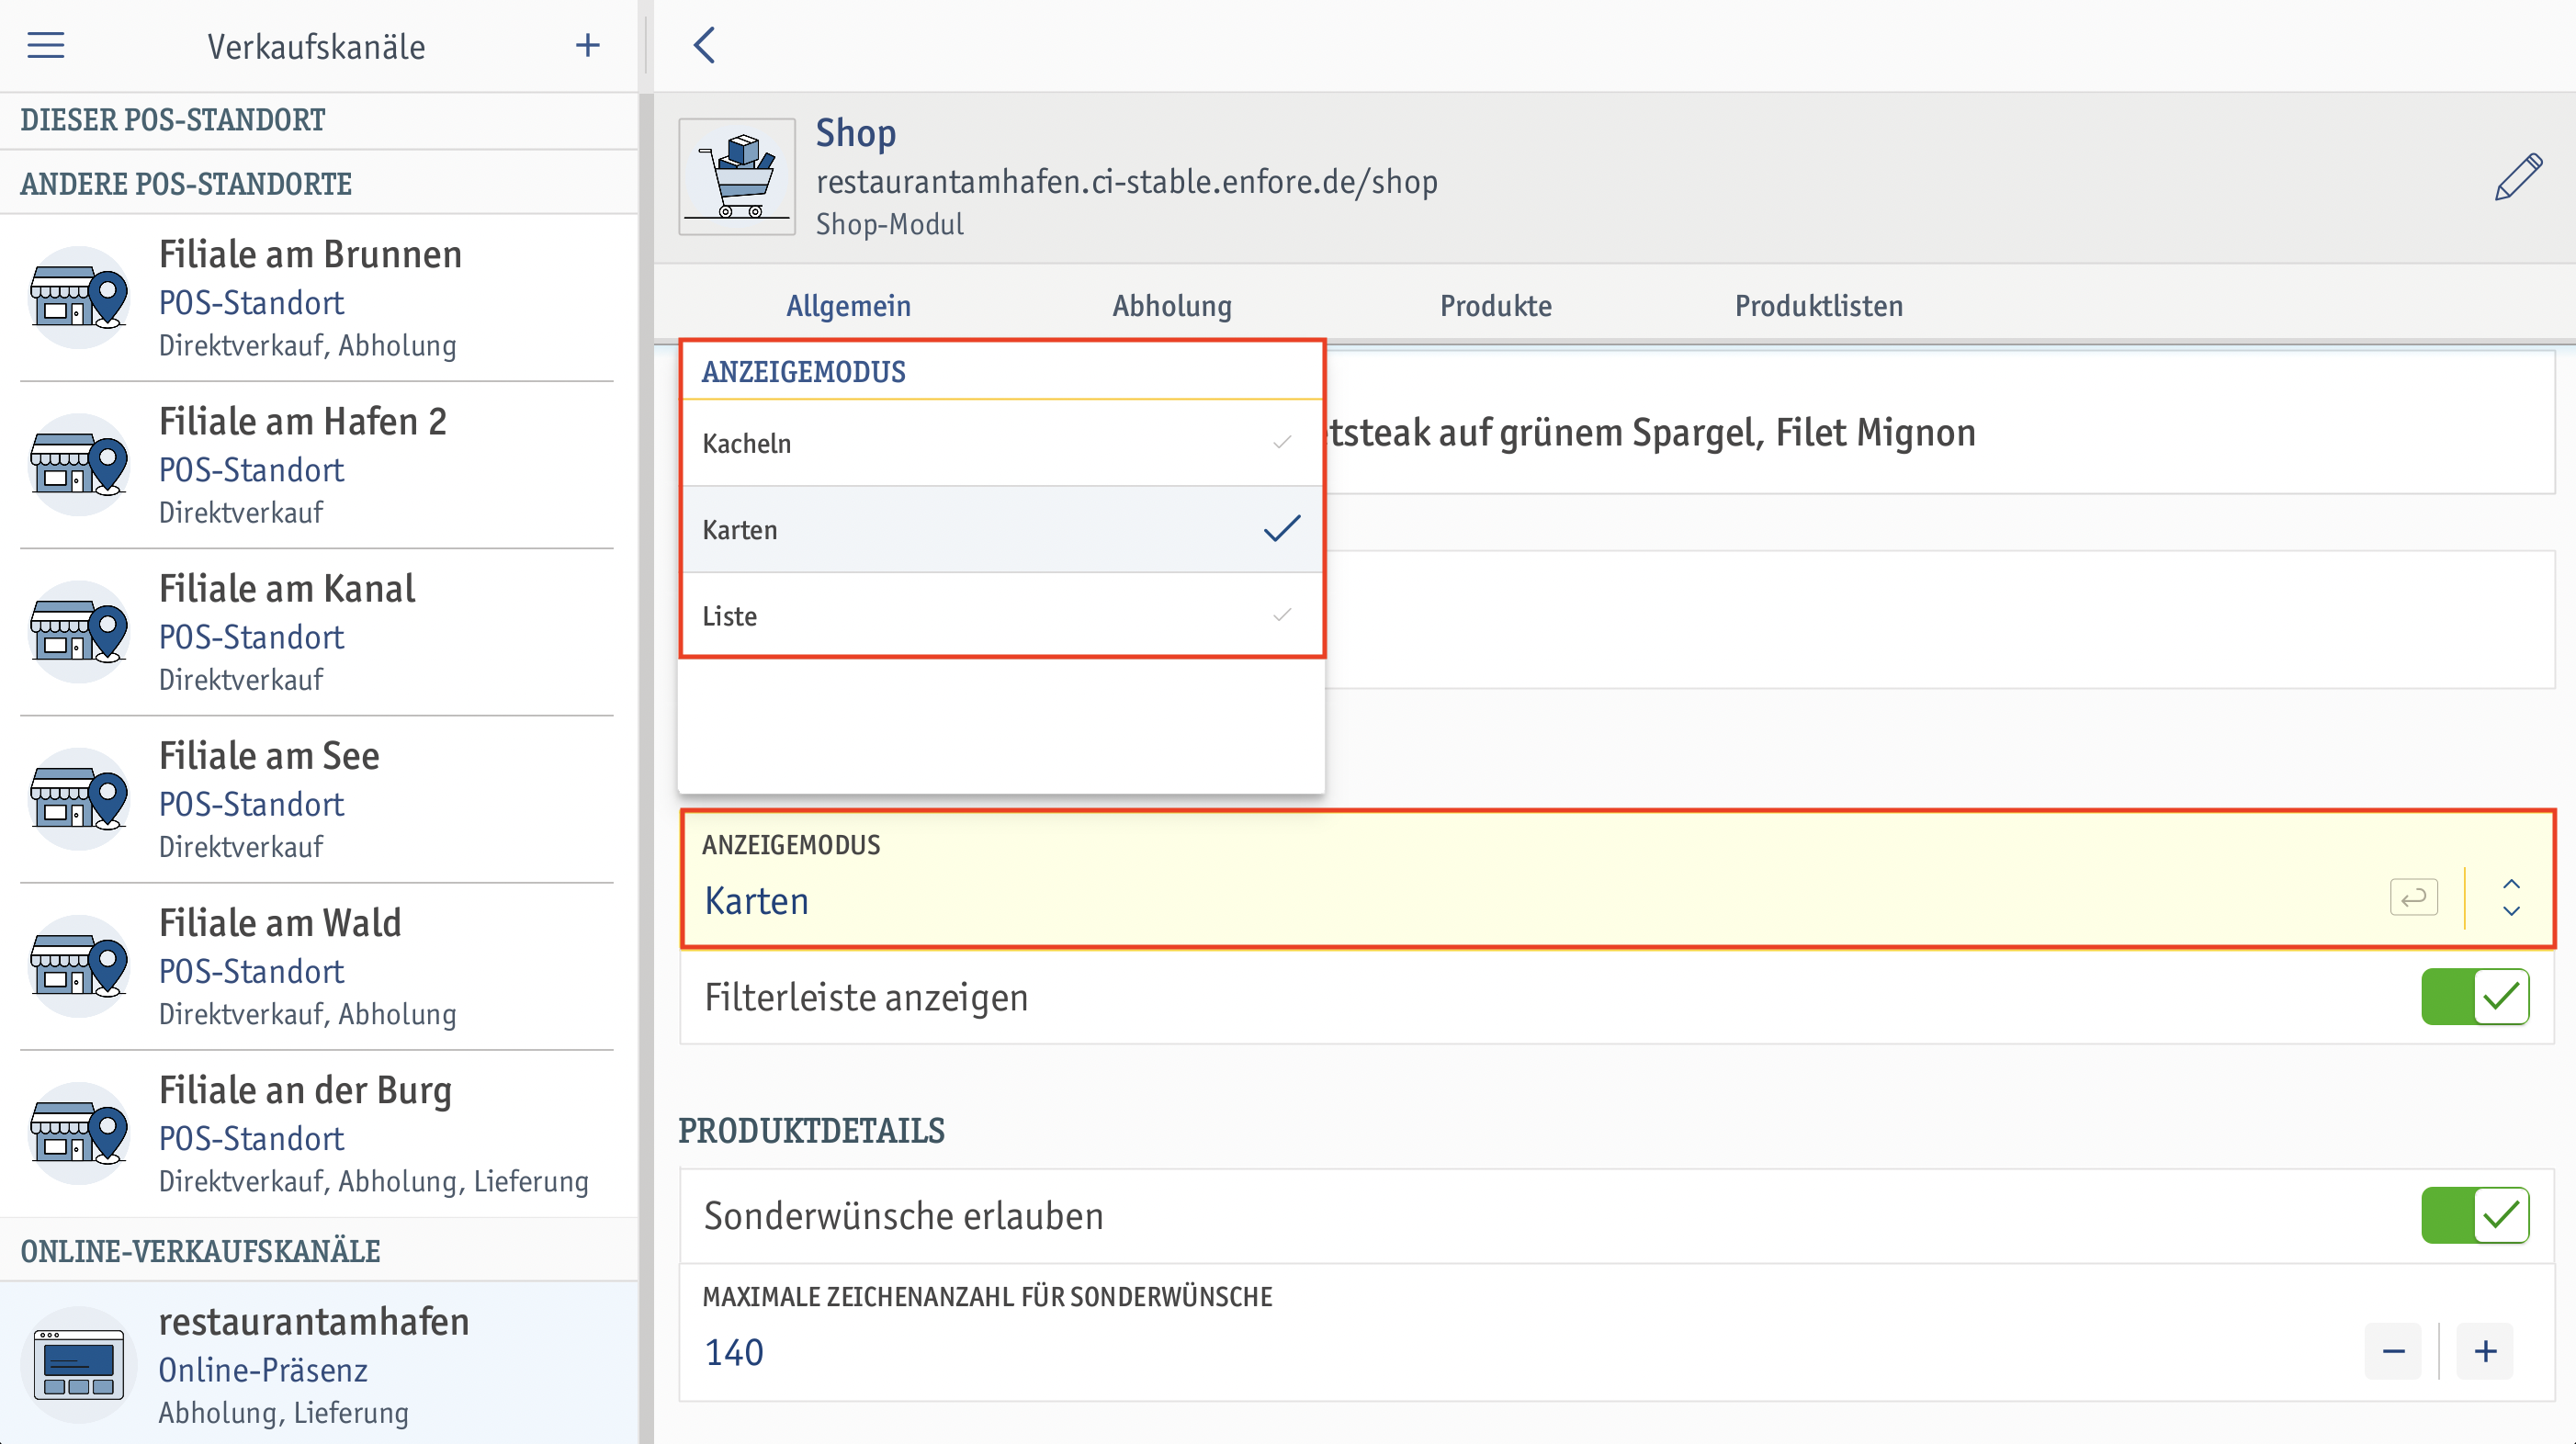The width and height of the screenshot is (2576, 1444).
Task: Switch to the Produktlisten tab
Action: pos(1819,305)
